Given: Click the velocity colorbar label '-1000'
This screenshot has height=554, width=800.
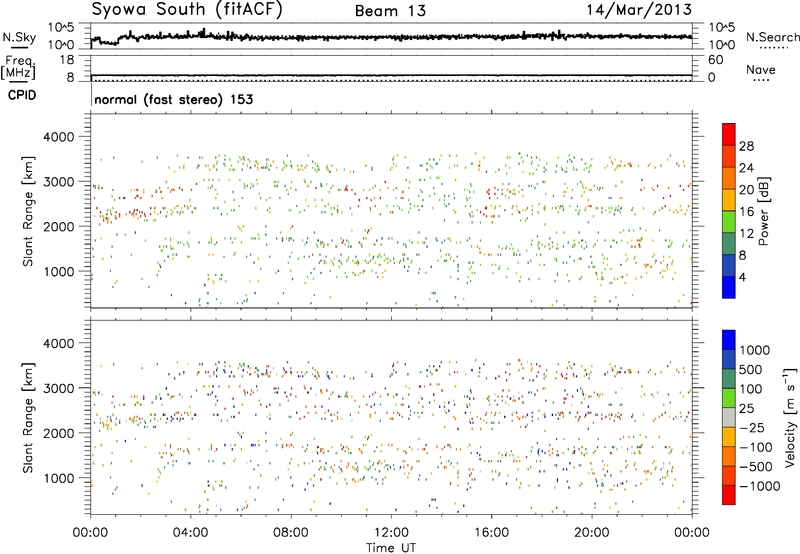Looking at the screenshot, I should tap(759, 486).
